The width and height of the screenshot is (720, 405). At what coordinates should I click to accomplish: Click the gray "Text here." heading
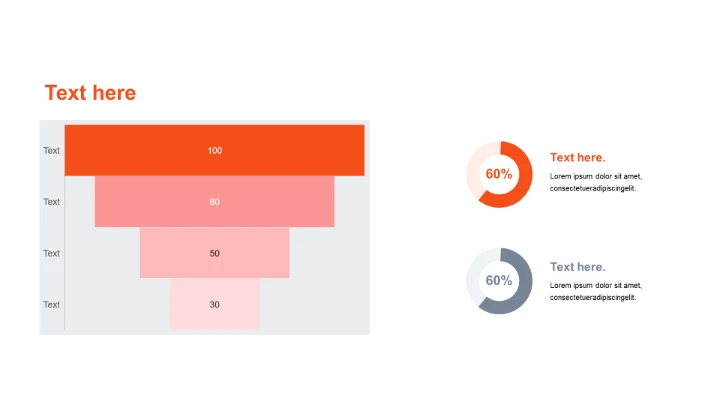[x=577, y=267]
